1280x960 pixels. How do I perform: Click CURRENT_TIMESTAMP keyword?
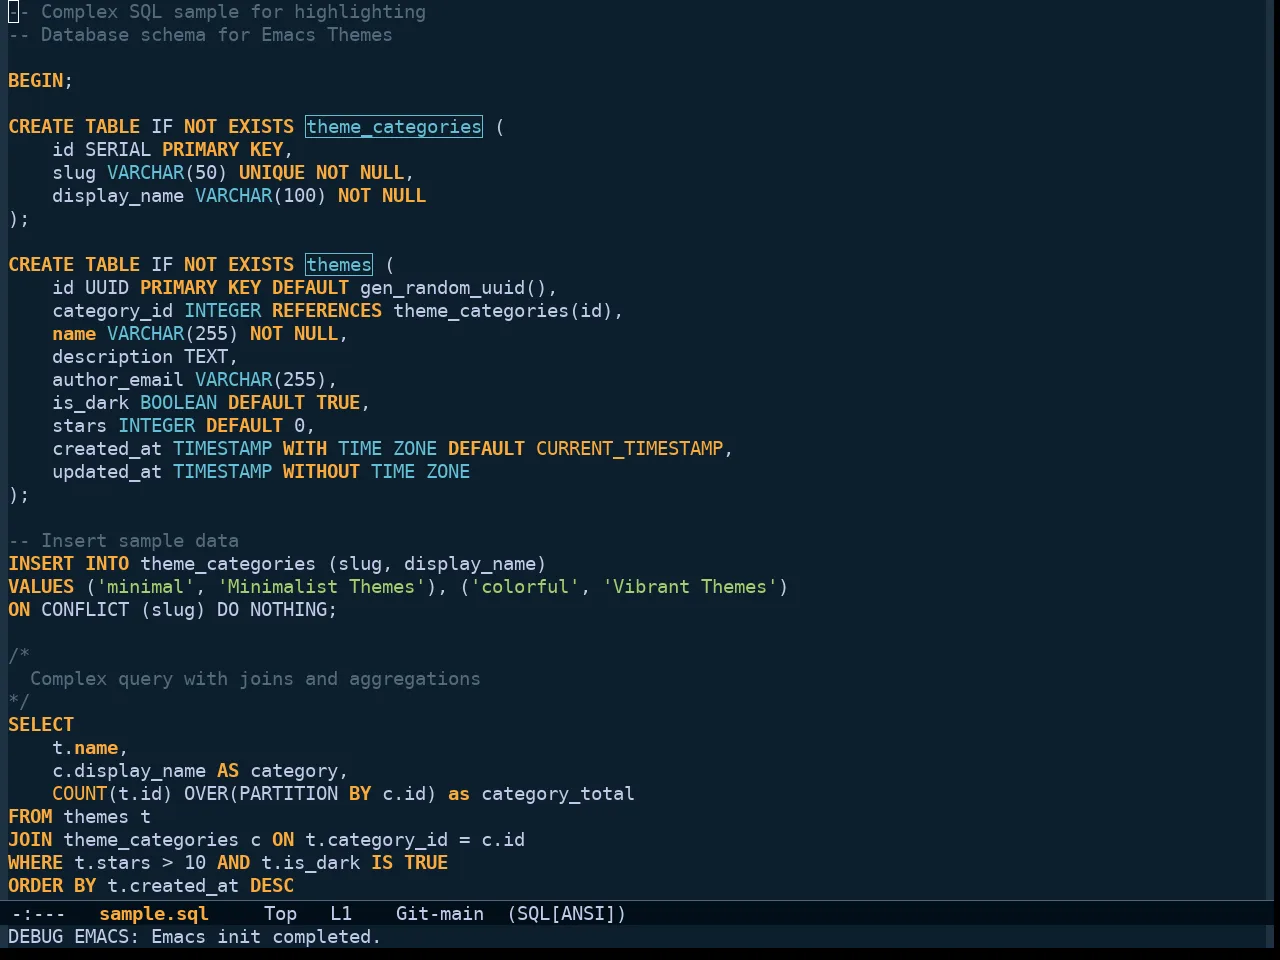629,448
